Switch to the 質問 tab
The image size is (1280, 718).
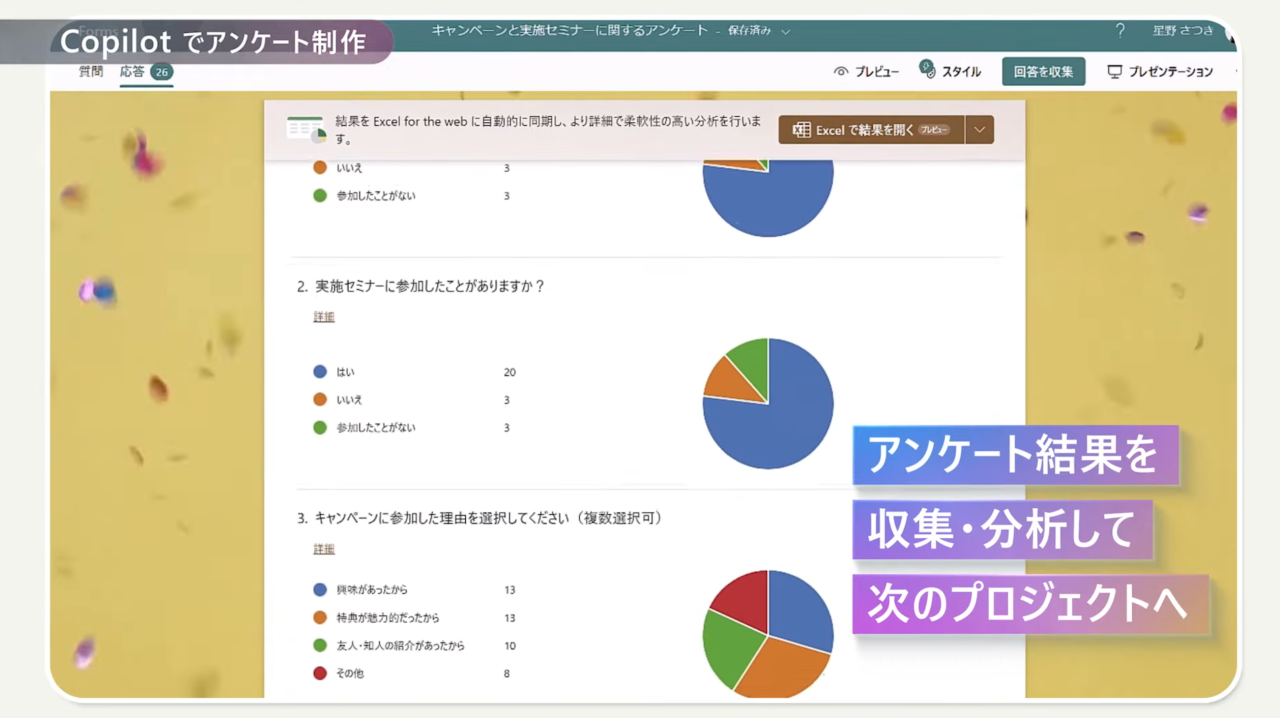point(91,72)
